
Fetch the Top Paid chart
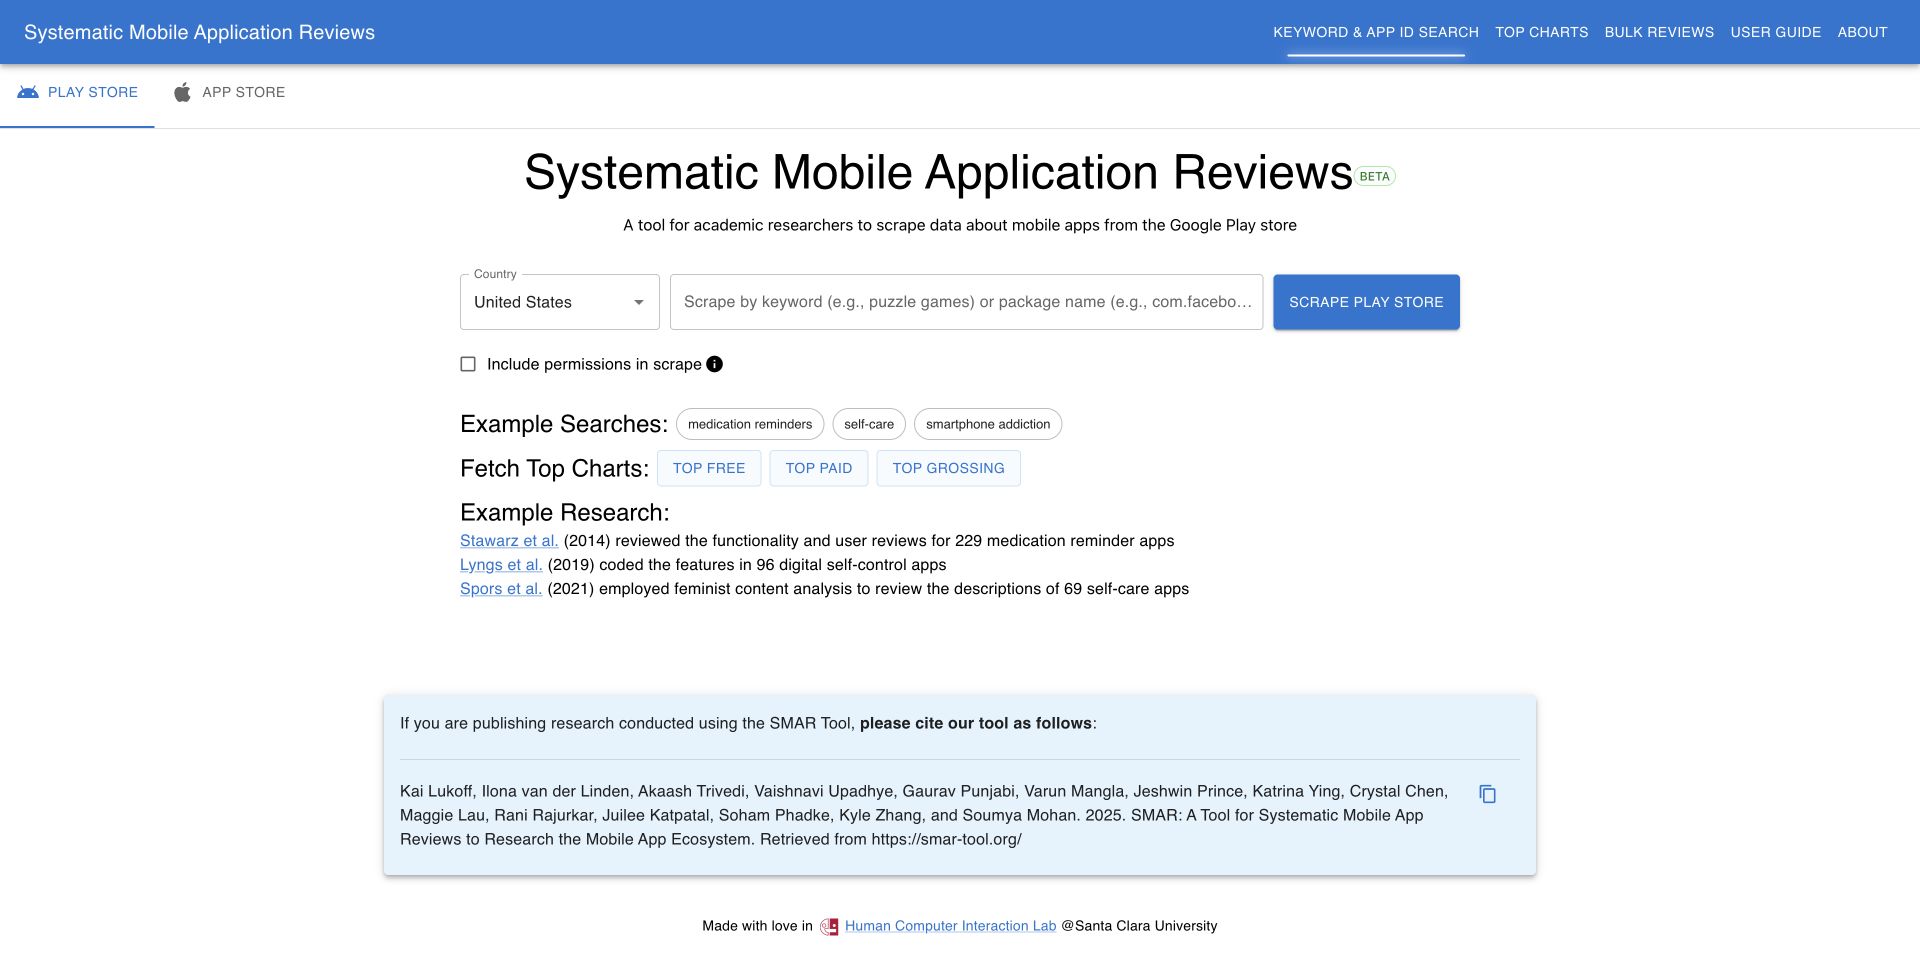click(819, 468)
